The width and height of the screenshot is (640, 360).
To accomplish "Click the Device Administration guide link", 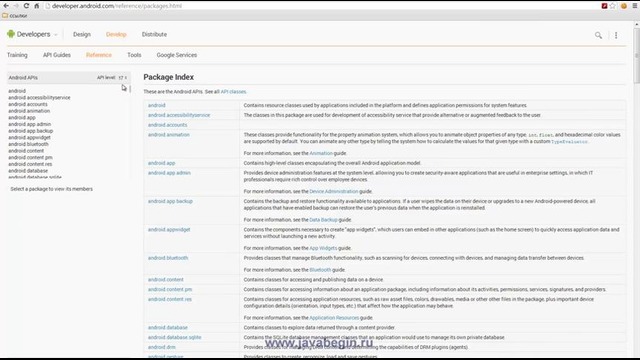I will 333,191.
